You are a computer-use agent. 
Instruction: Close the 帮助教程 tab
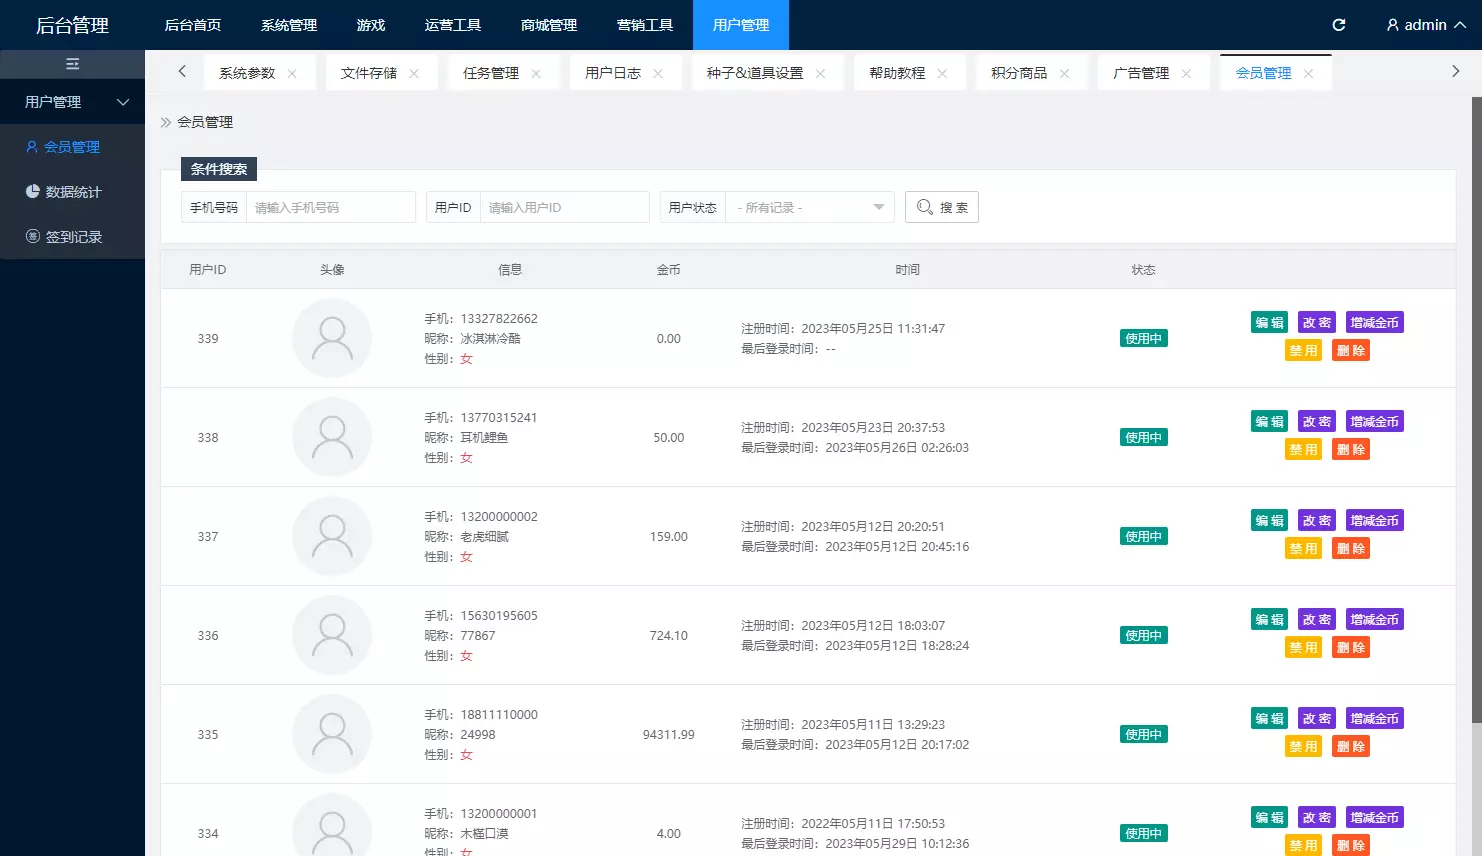click(x=942, y=74)
